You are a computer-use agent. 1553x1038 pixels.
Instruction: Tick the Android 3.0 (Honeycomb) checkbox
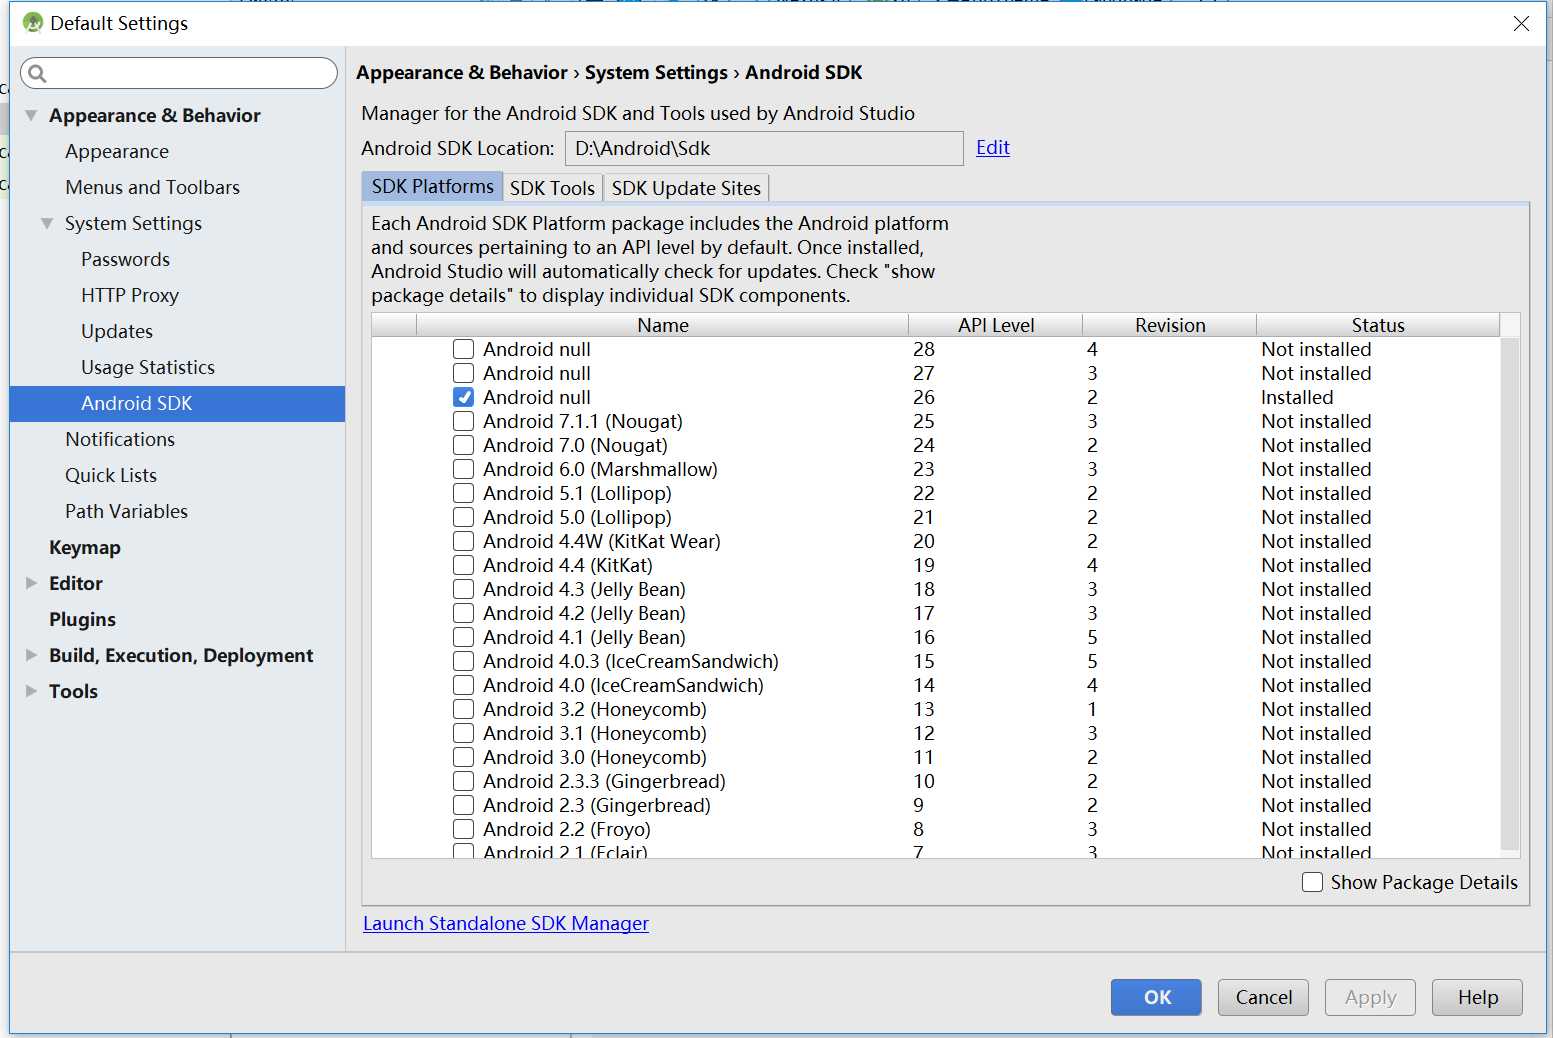click(x=463, y=757)
